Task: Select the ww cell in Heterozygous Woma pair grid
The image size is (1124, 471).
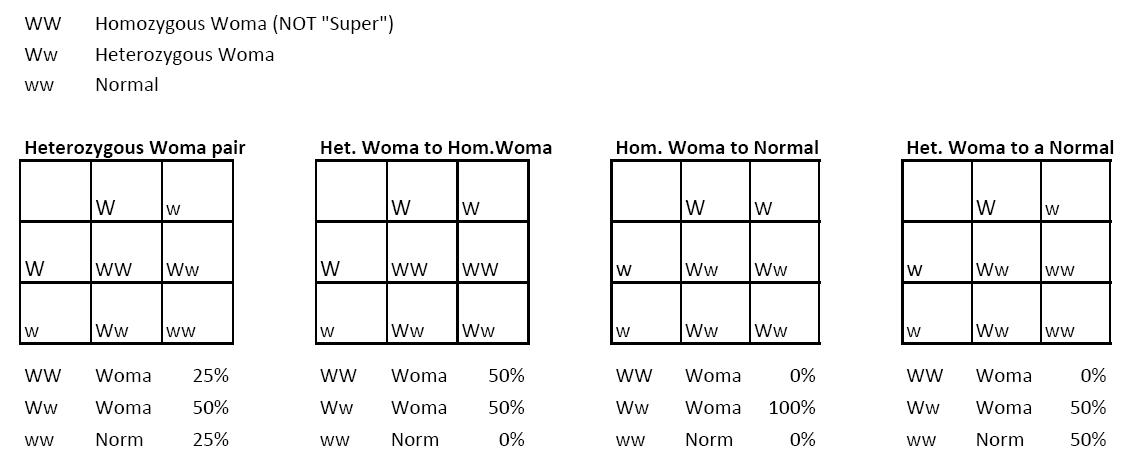Action: click(197, 313)
